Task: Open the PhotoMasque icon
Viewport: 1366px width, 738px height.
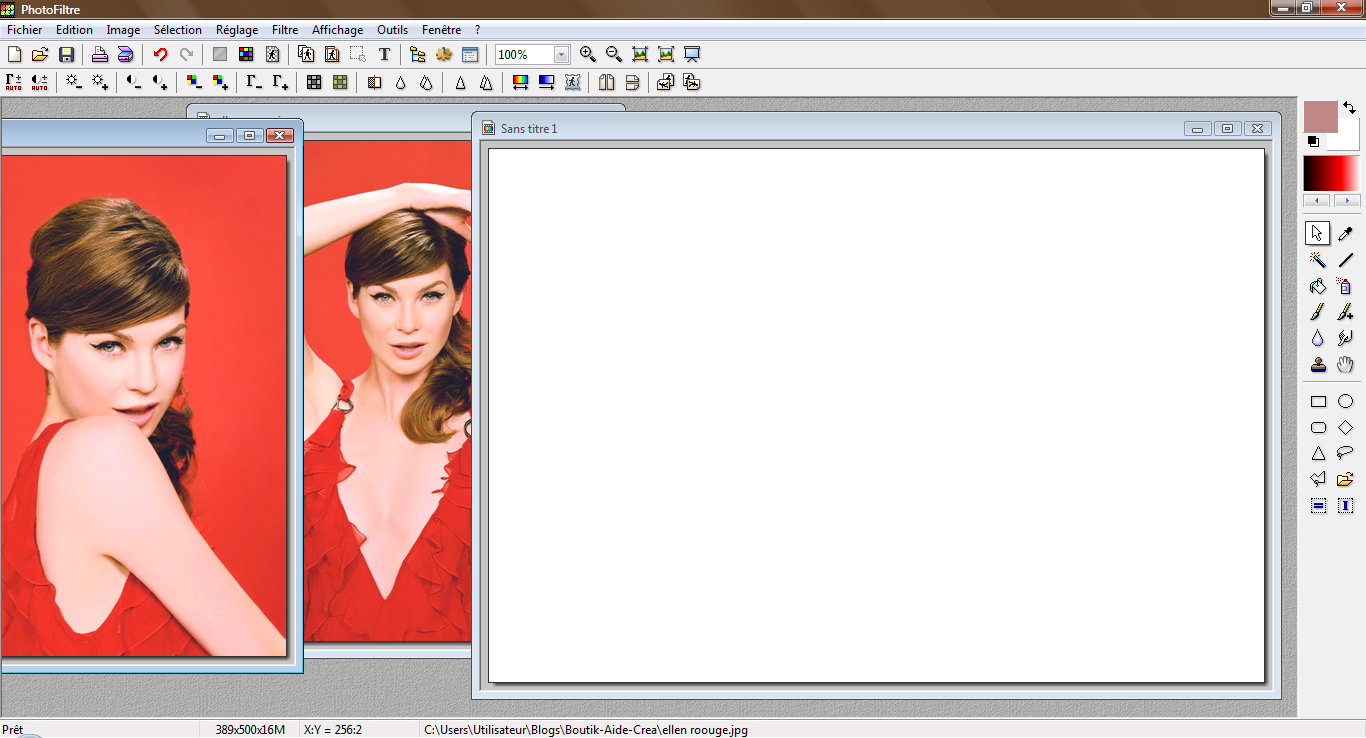Action: 572,82
